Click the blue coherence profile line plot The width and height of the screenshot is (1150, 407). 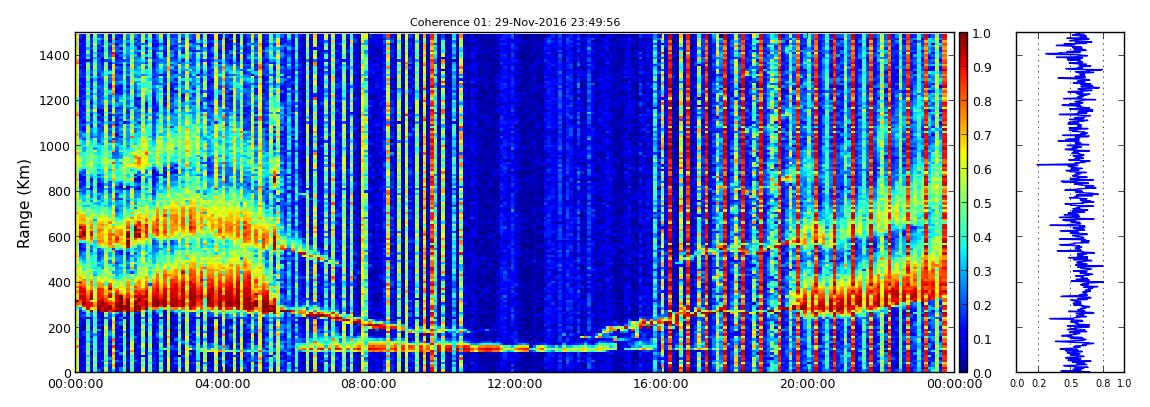pyautogui.click(x=1071, y=202)
